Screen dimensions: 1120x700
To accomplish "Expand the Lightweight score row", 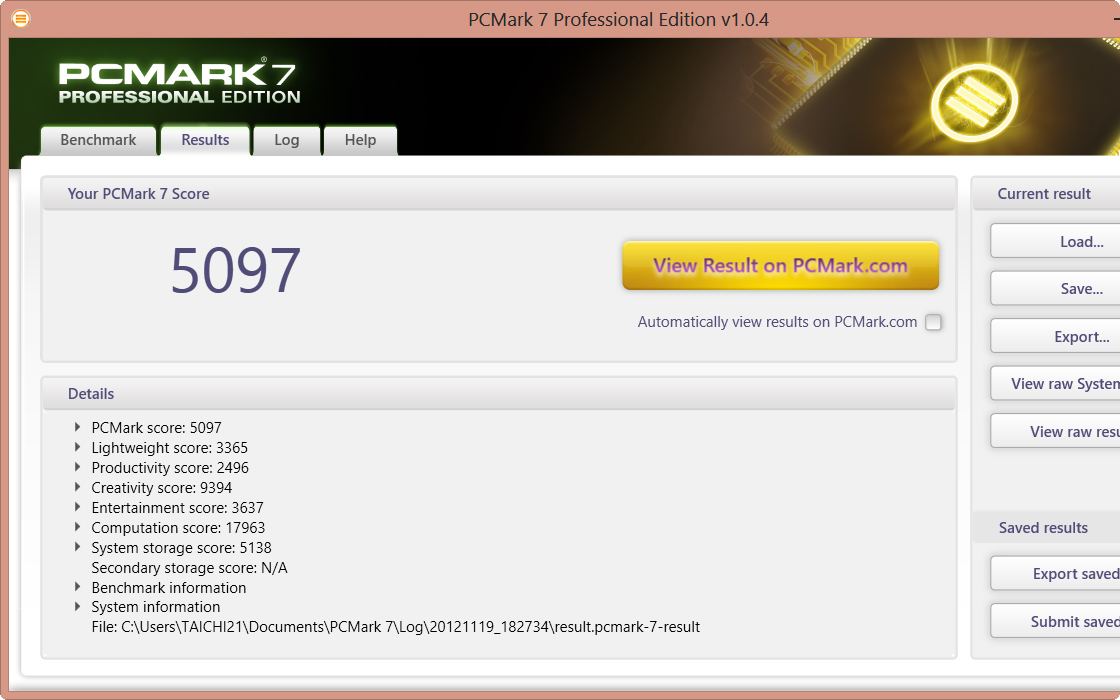I will pyautogui.click(x=77, y=447).
